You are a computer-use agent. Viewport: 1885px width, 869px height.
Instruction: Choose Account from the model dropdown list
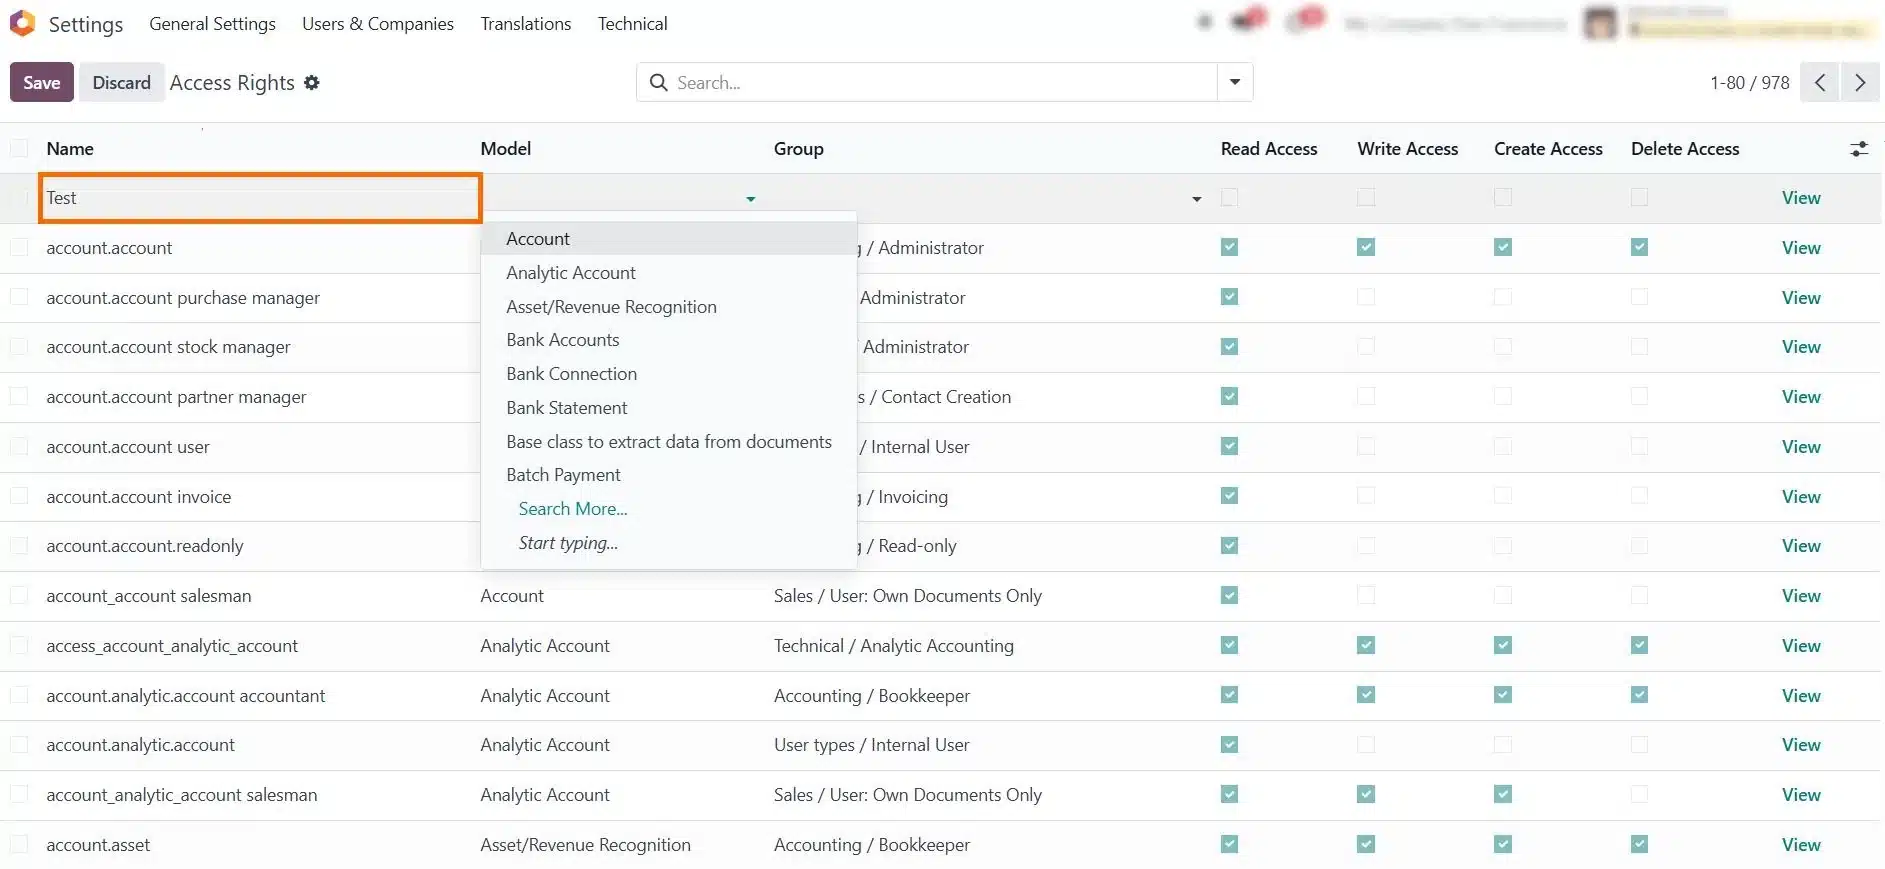pyautogui.click(x=669, y=239)
